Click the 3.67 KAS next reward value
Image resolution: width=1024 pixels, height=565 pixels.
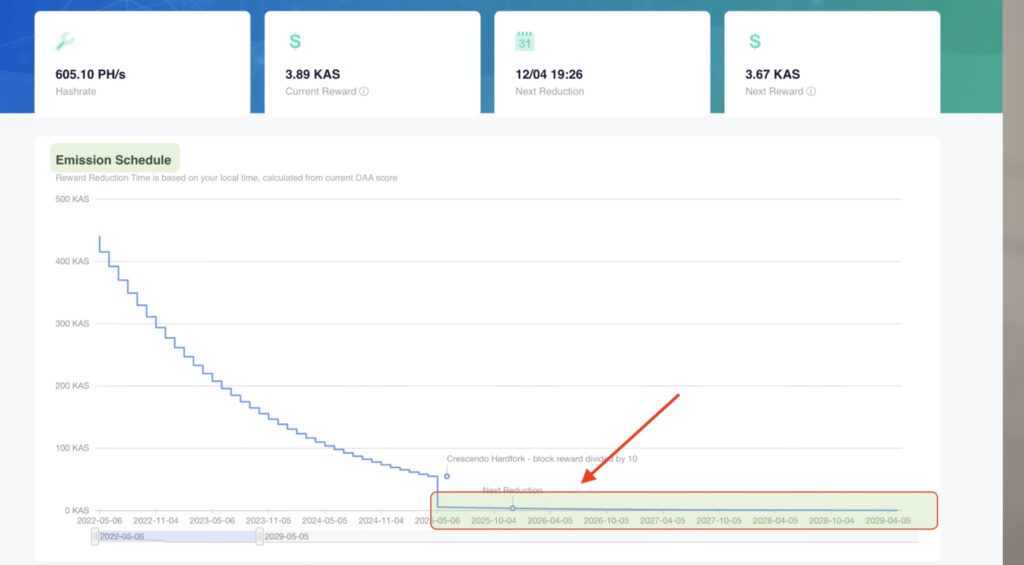click(x=772, y=74)
